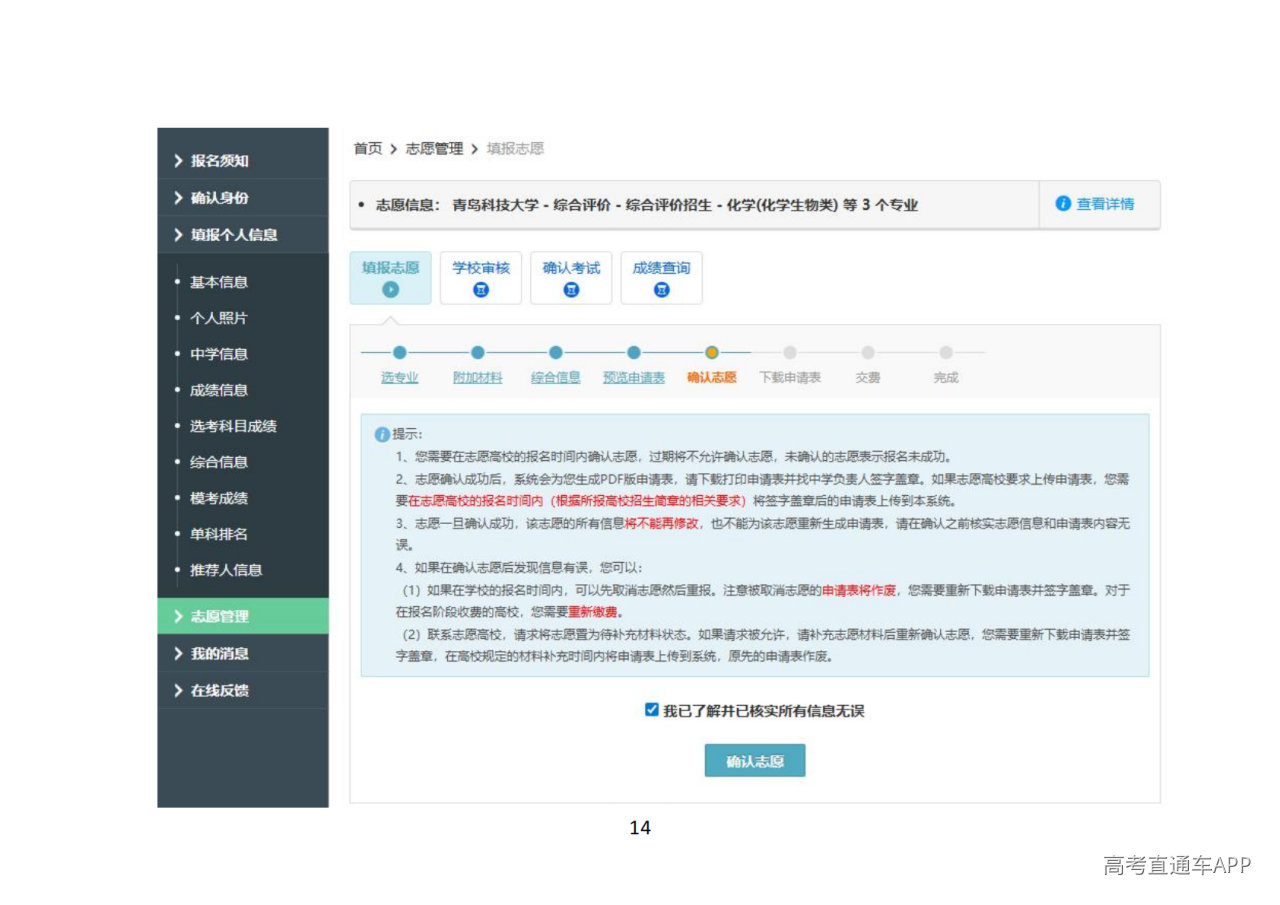
Task: Click the grey 下载申请表 step marker
Action: 790,353
